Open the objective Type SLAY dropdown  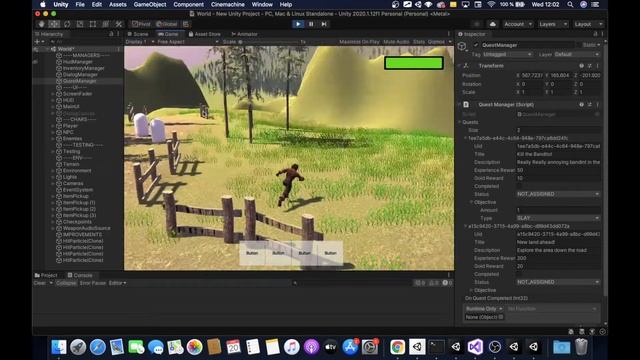point(558,218)
